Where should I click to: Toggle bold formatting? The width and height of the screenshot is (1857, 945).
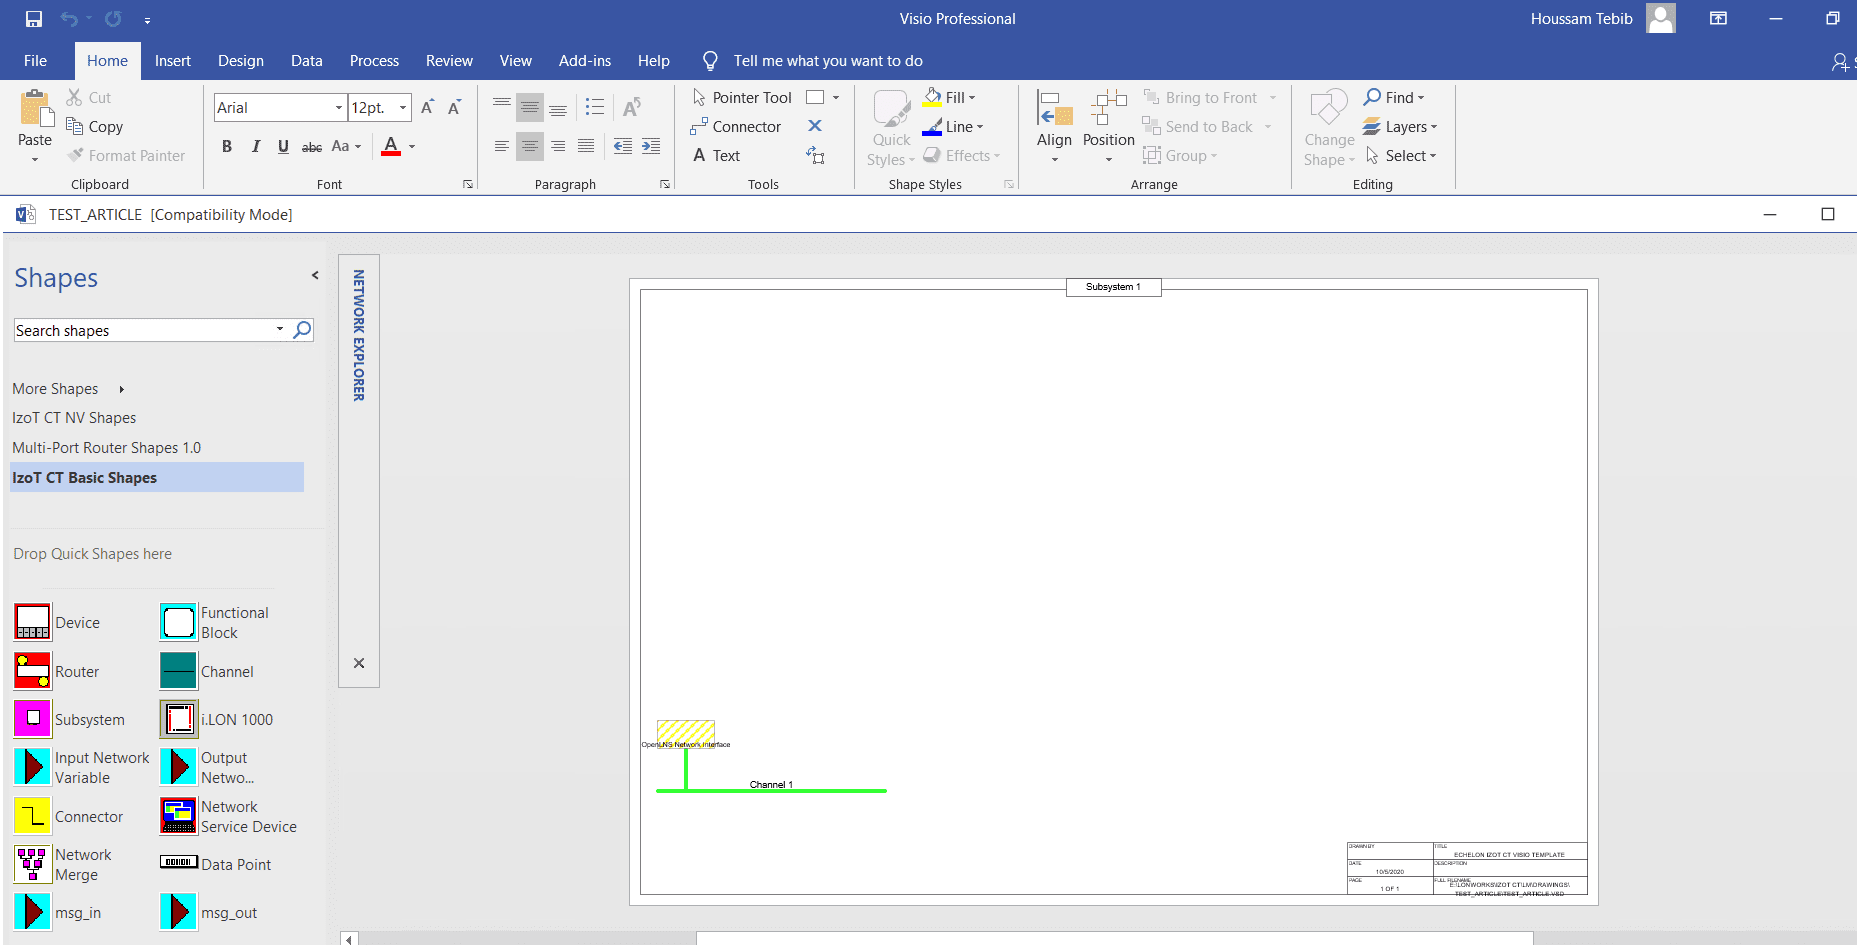(227, 147)
